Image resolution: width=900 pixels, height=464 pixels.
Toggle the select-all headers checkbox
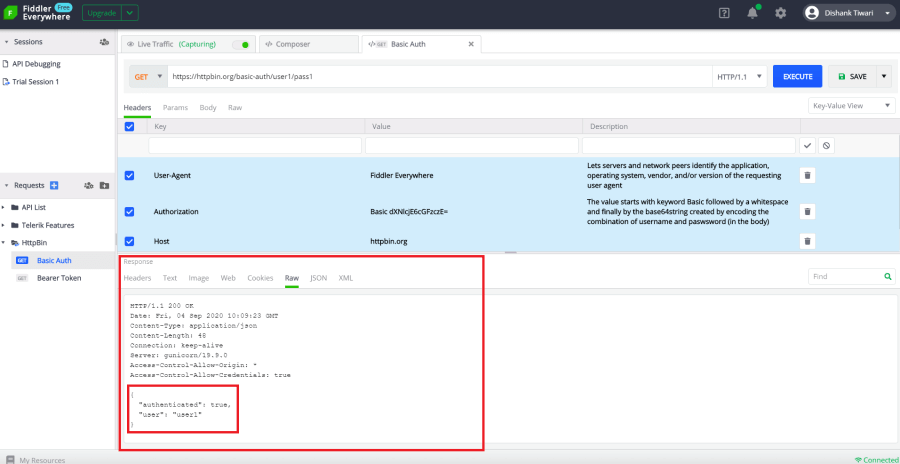tap(129, 126)
